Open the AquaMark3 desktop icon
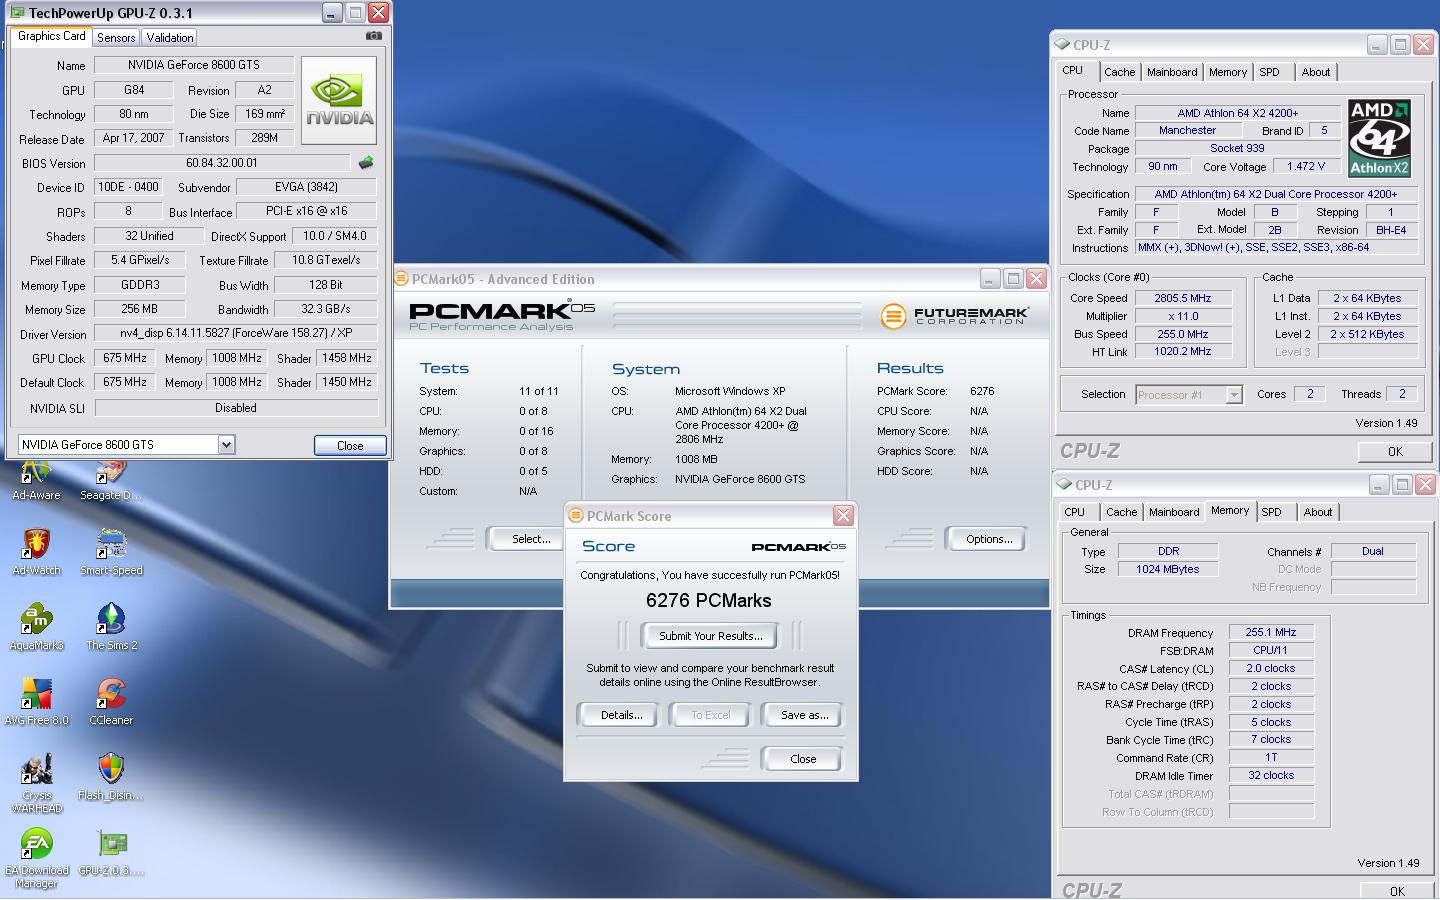 click(36, 627)
